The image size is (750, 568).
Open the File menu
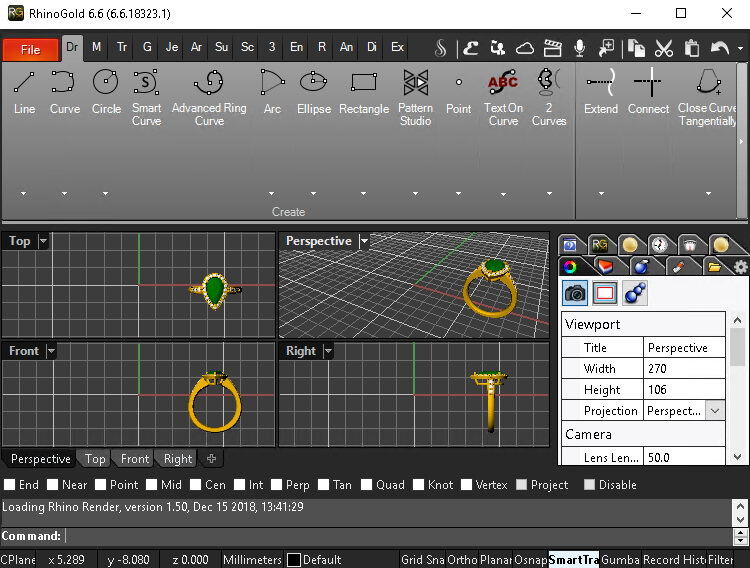click(30, 49)
